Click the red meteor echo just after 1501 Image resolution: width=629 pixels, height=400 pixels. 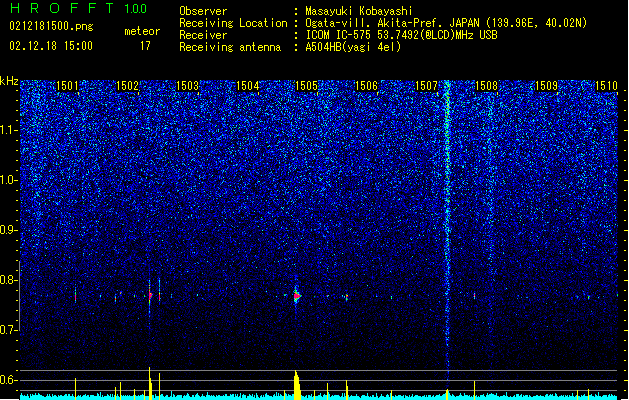coord(75,297)
